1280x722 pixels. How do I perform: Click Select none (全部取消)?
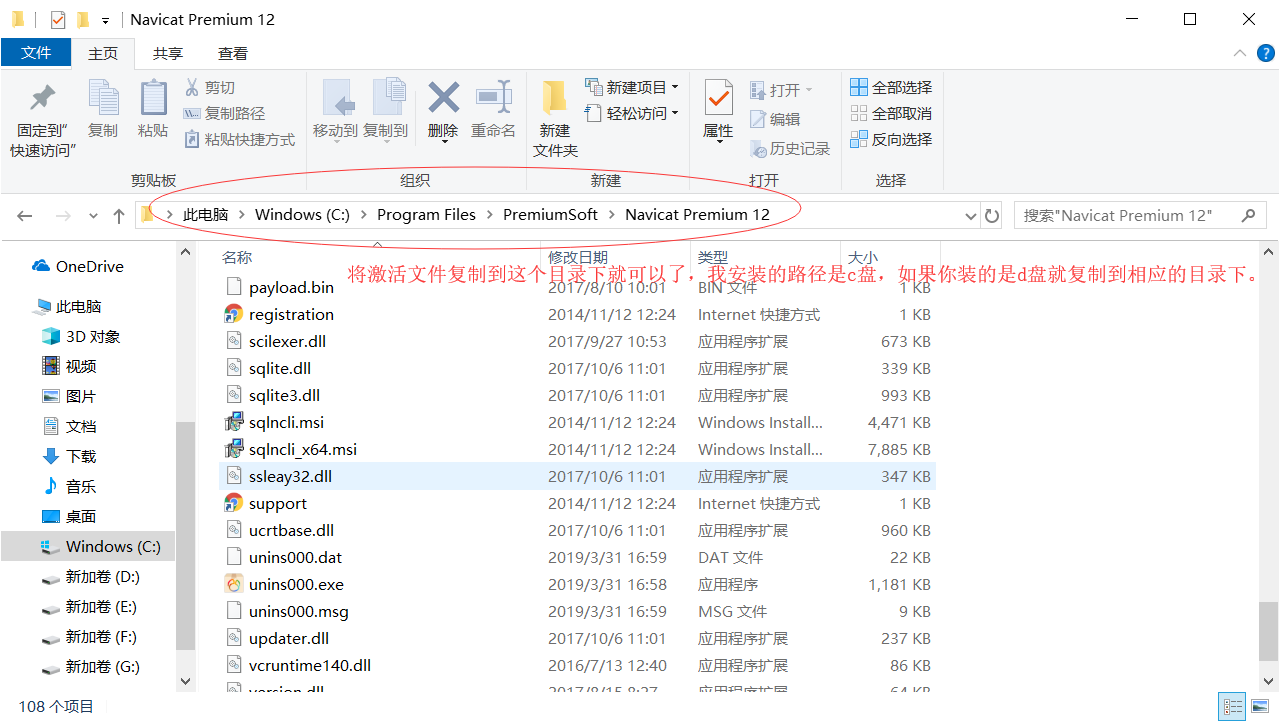pyautogui.click(x=891, y=114)
